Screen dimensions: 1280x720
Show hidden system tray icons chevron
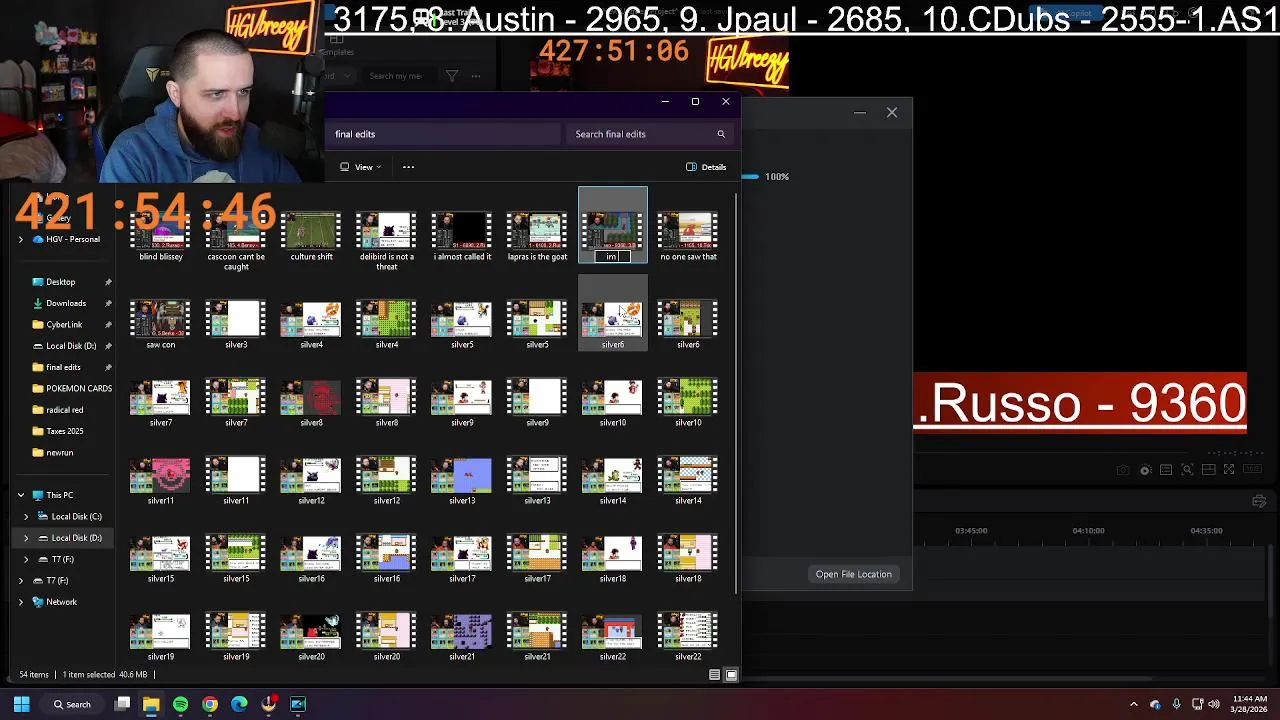(1133, 704)
